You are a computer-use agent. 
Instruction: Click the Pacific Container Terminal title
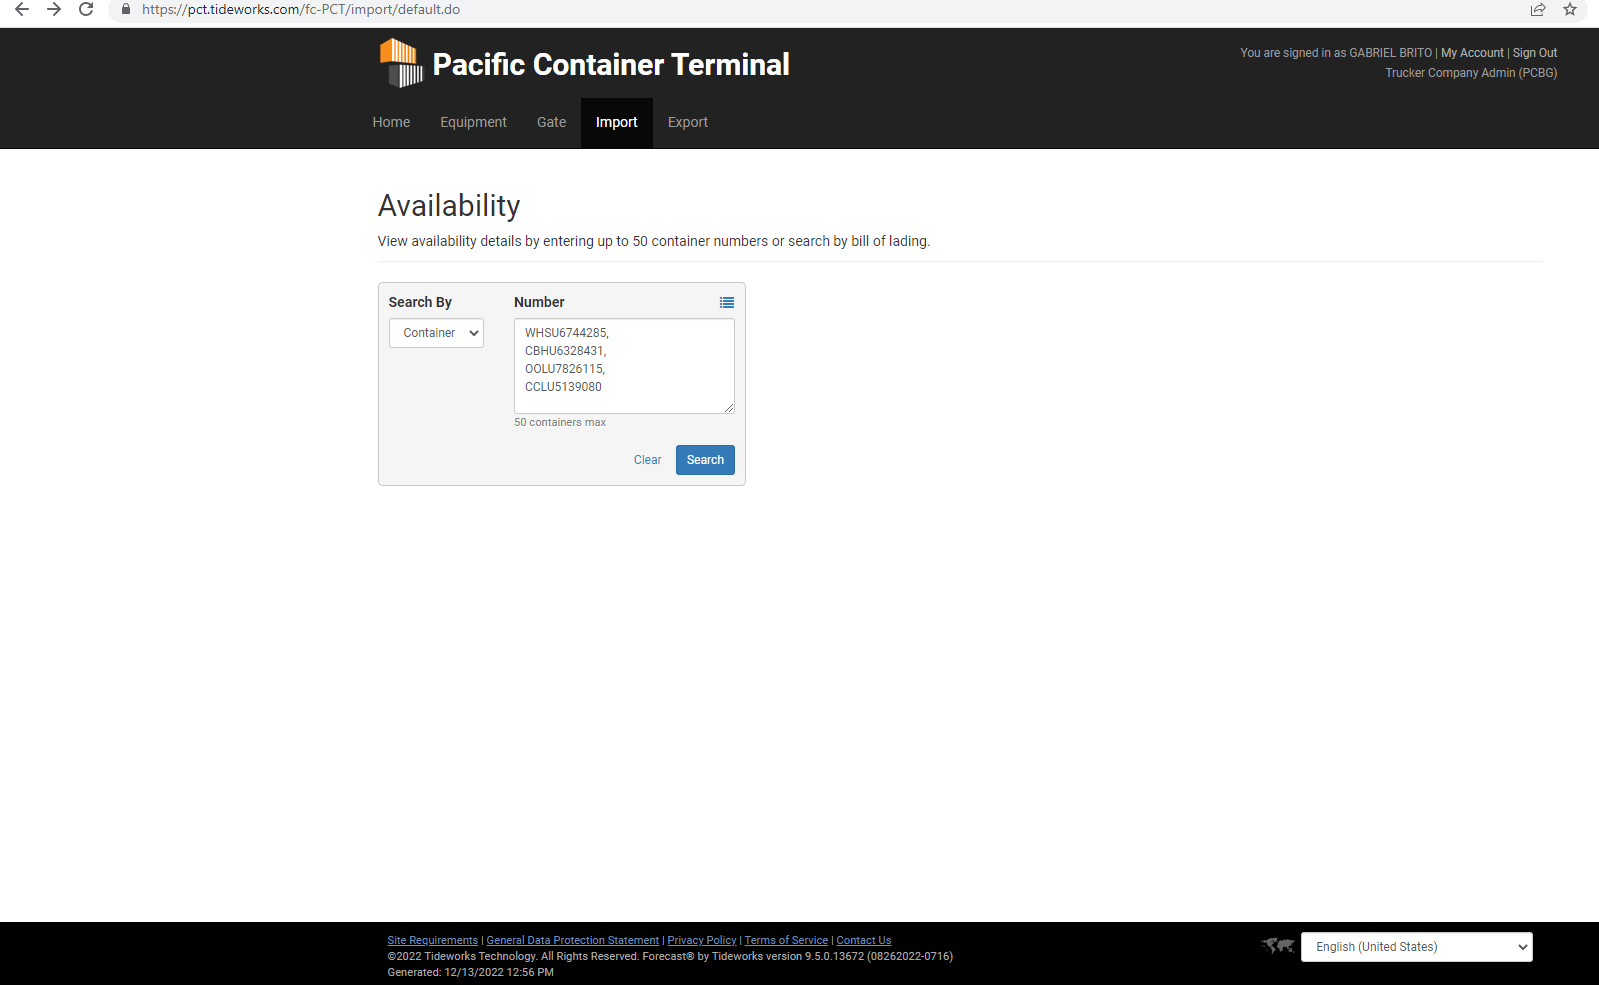pos(611,64)
